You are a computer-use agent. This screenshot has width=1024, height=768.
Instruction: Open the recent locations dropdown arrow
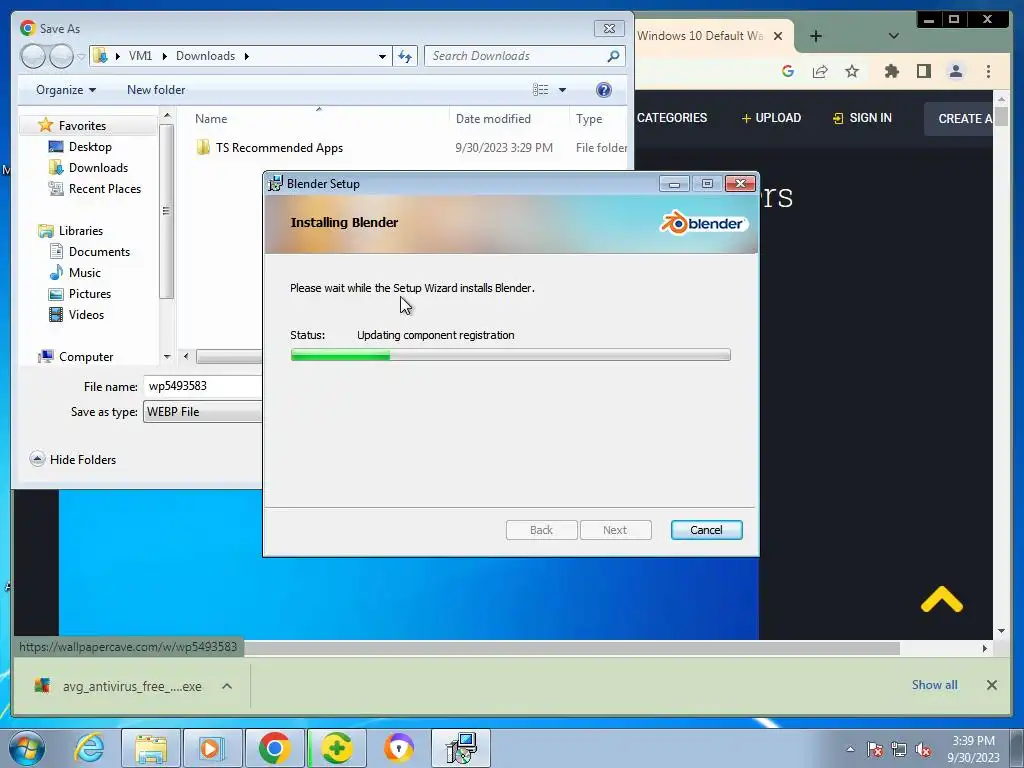coord(81,56)
